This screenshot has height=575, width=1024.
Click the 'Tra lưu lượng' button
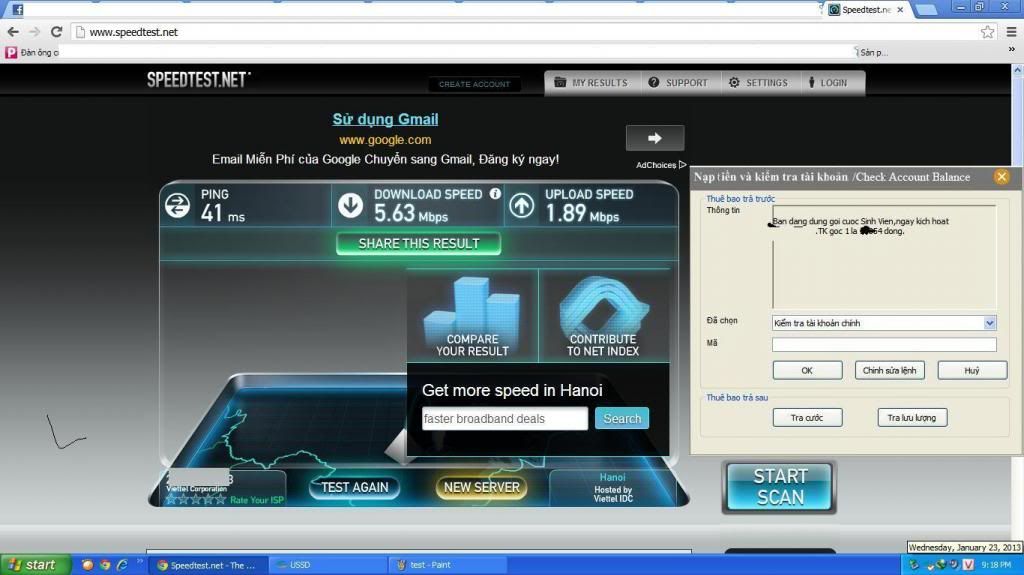coord(912,418)
